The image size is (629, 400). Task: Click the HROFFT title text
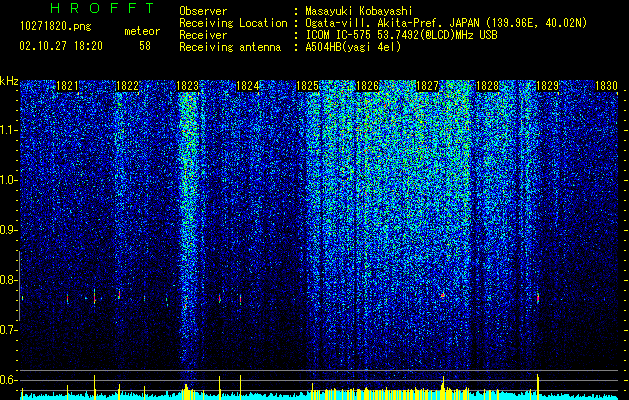pyautogui.click(x=103, y=8)
